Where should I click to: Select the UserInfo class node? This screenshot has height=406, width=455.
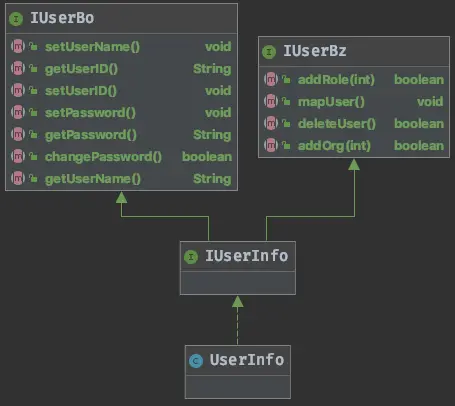(x=238, y=372)
